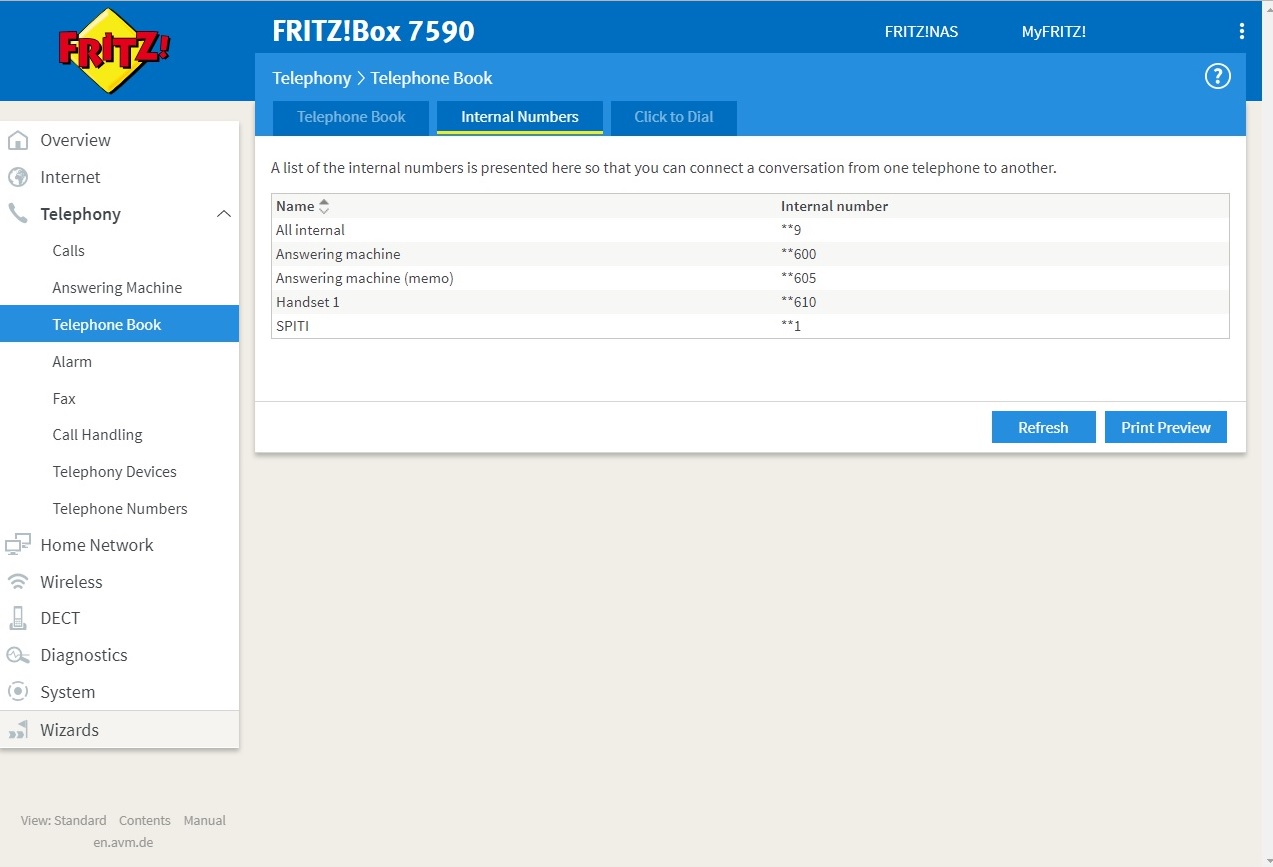Image resolution: width=1273 pixels, height=867 pixels.
Task: Click the Internal number column header
Action: 834,206
